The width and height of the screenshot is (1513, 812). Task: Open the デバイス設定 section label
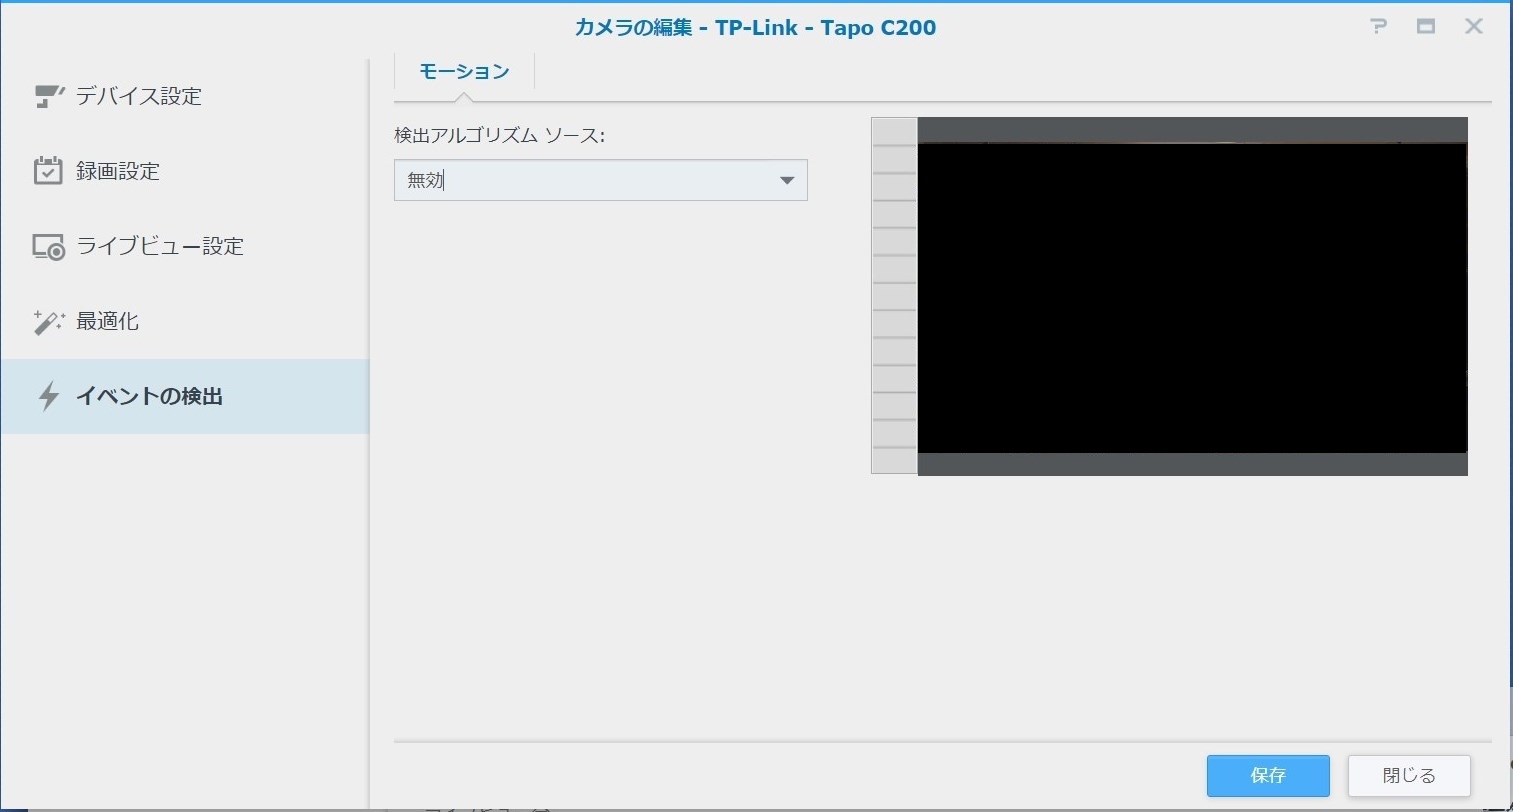coord(139,96)
